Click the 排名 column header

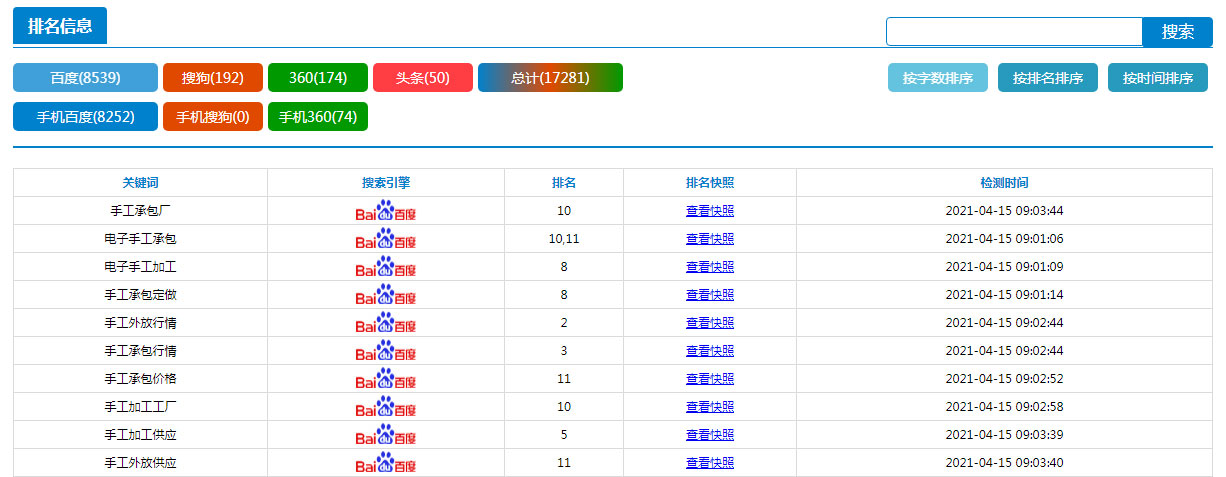click(564, 183)
